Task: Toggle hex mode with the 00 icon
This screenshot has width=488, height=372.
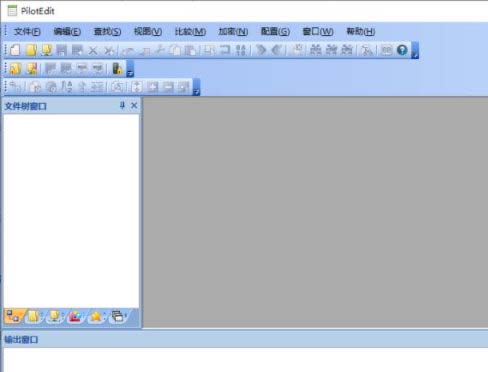Action: [x=386, y=50]
